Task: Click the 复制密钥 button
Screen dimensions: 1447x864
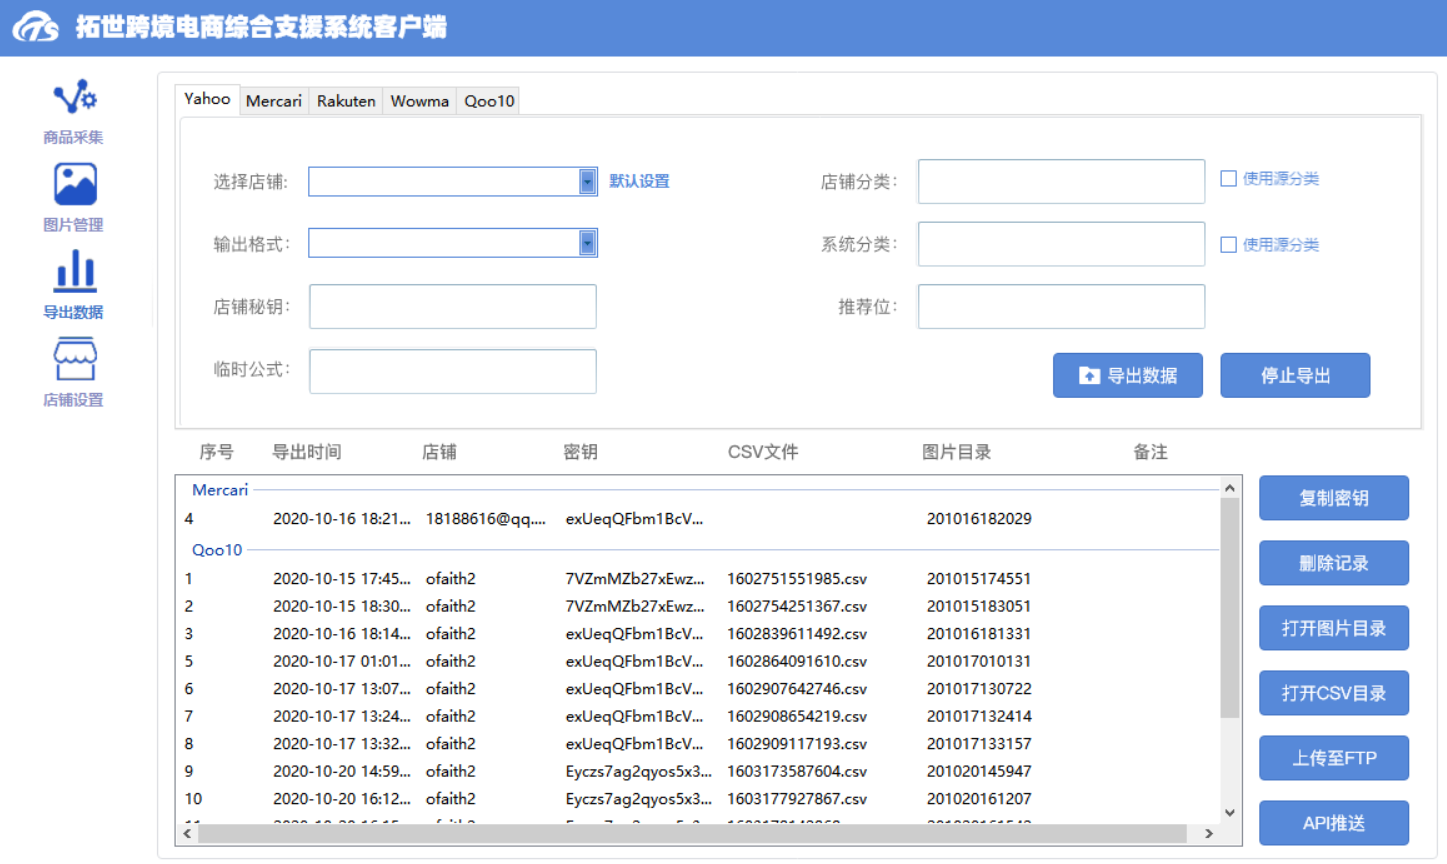Action: click(x=1333, y=498)
